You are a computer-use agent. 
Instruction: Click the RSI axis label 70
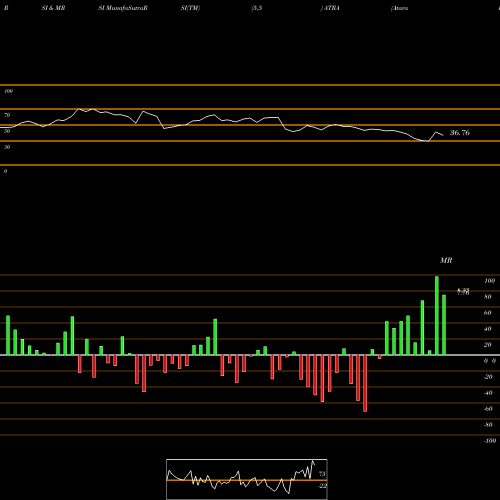click(7, 115)
